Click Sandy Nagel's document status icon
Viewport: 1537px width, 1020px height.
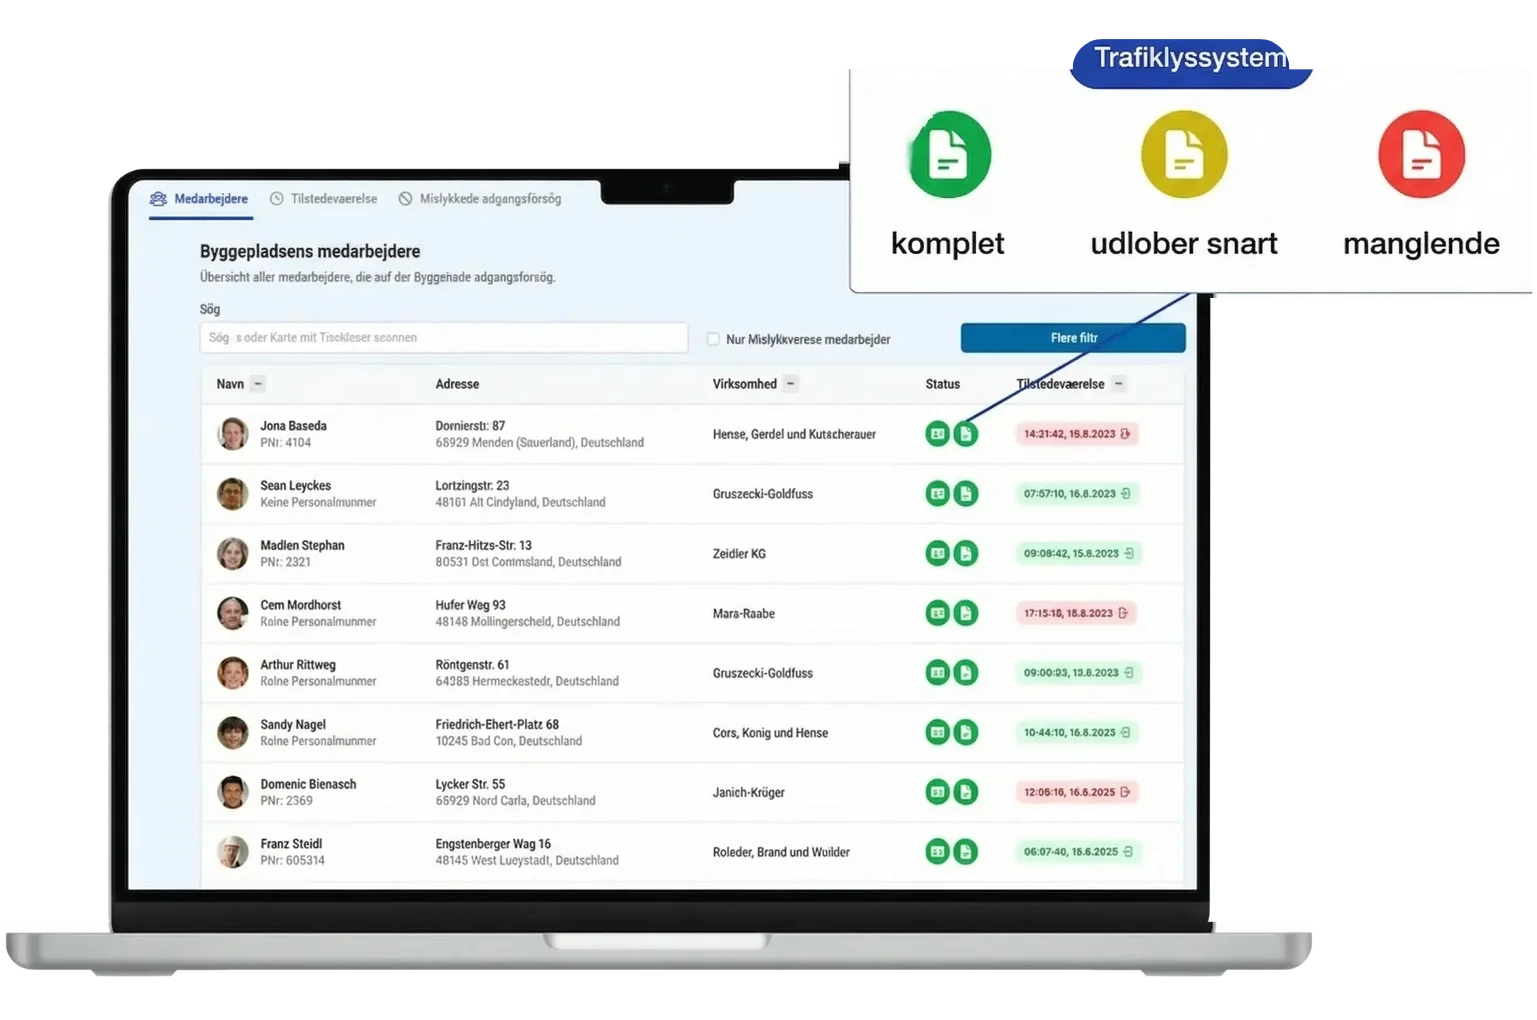(966, 733)
